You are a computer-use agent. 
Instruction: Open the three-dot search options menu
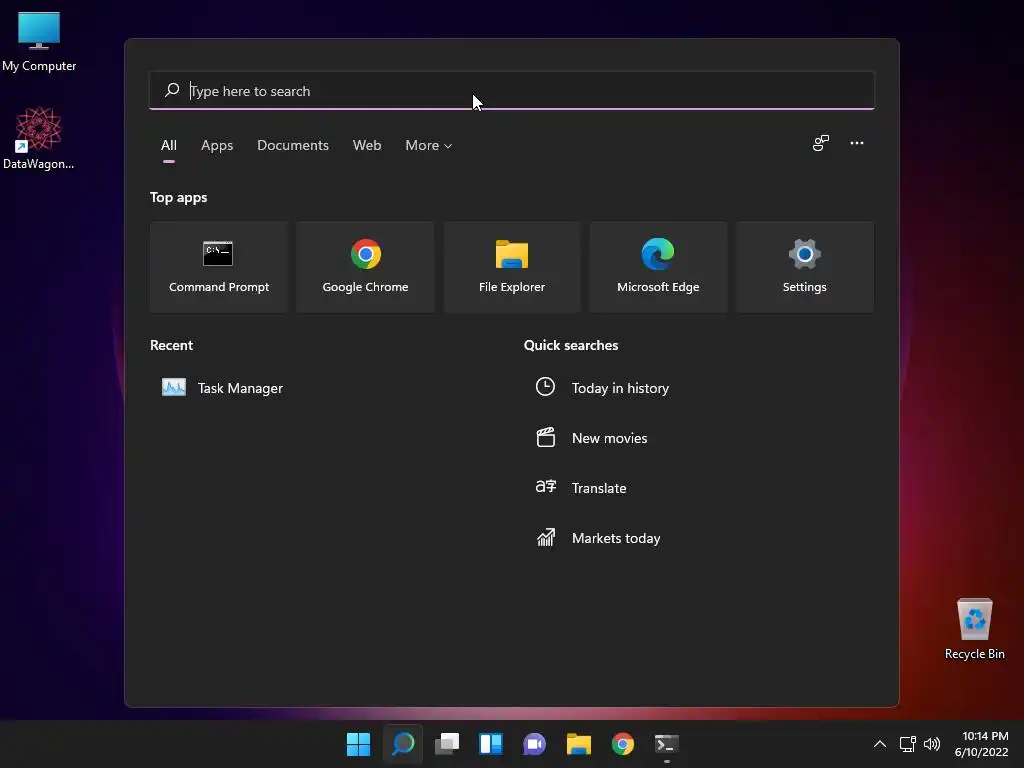tap(857, 143)
